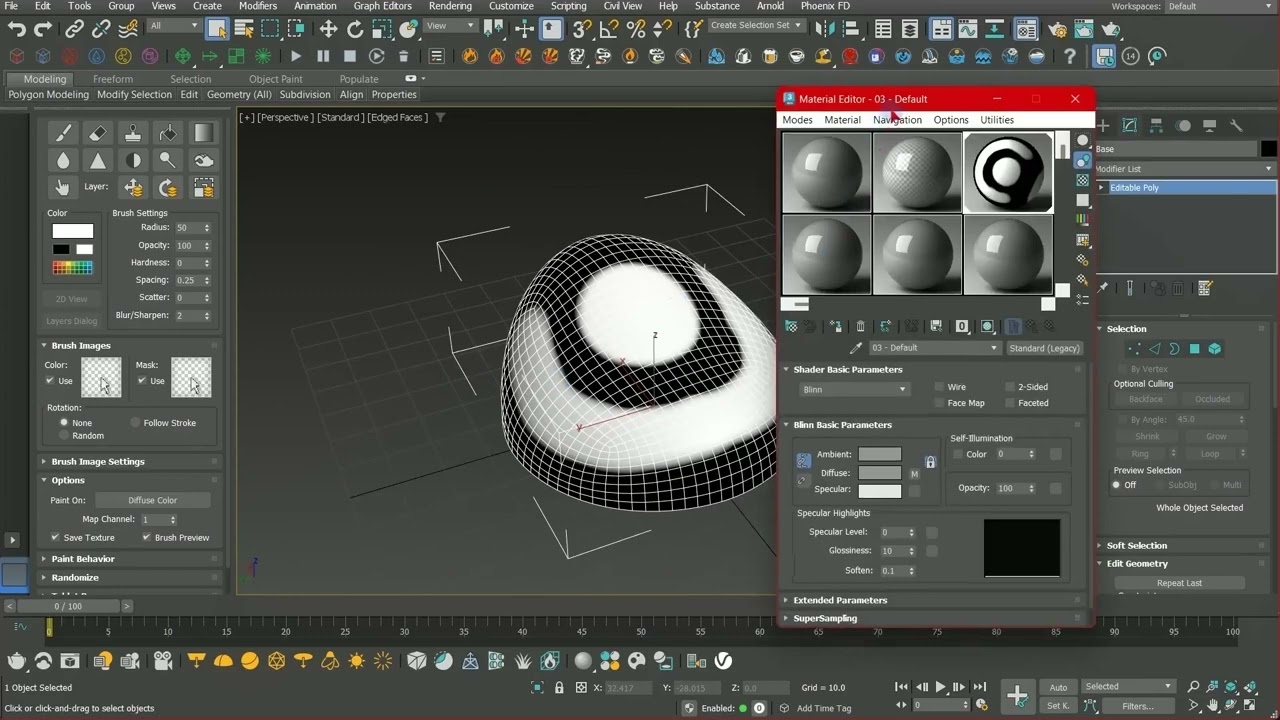Click the Standard (Legacy) material type button

[1045, 348]
